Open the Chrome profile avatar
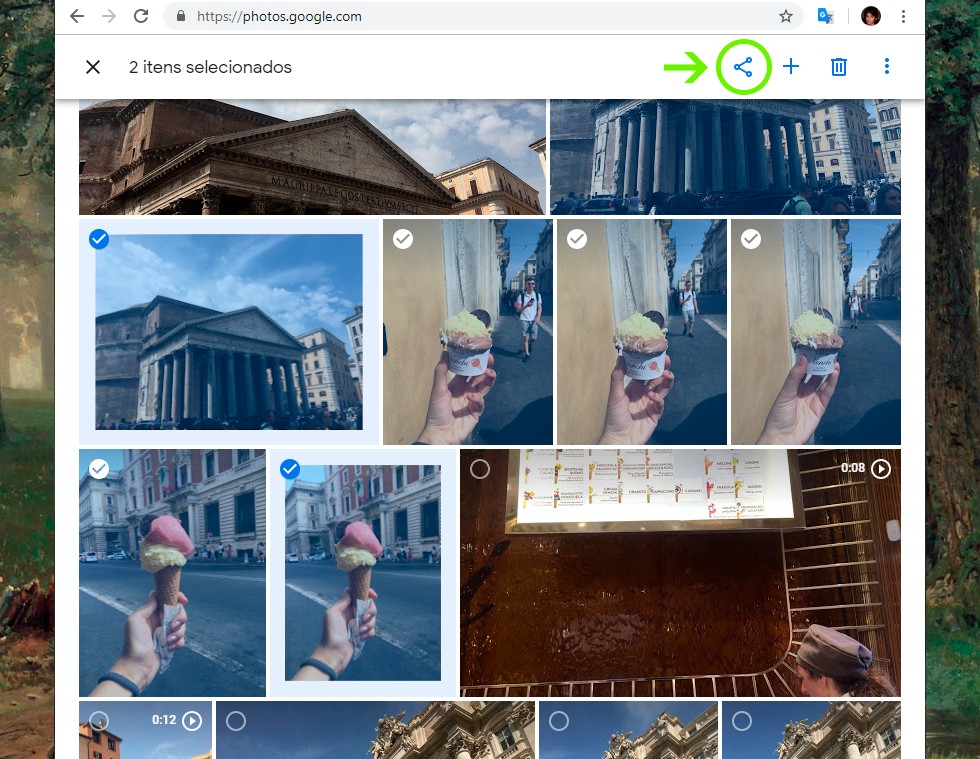Viewport: 980px width, 759px height. [870, 16]
